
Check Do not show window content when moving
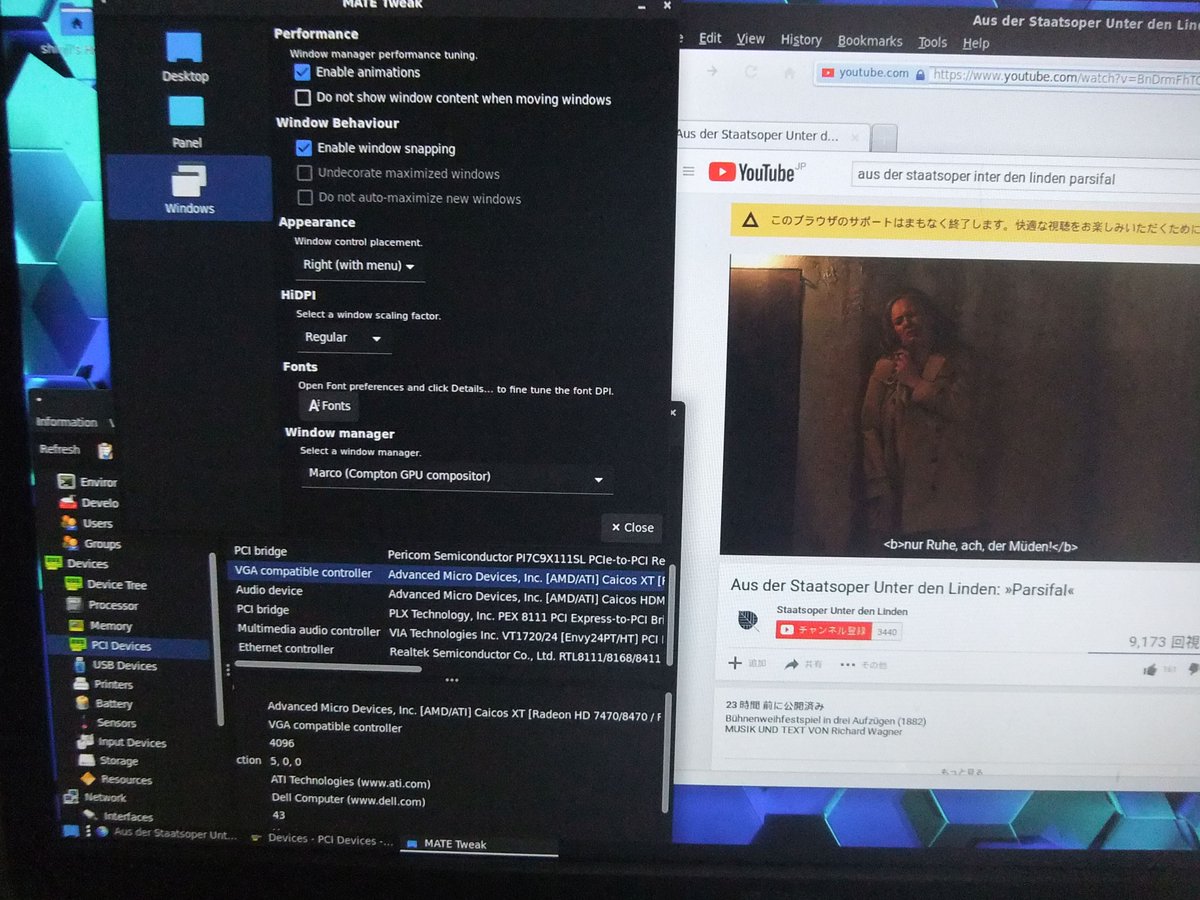303,98
